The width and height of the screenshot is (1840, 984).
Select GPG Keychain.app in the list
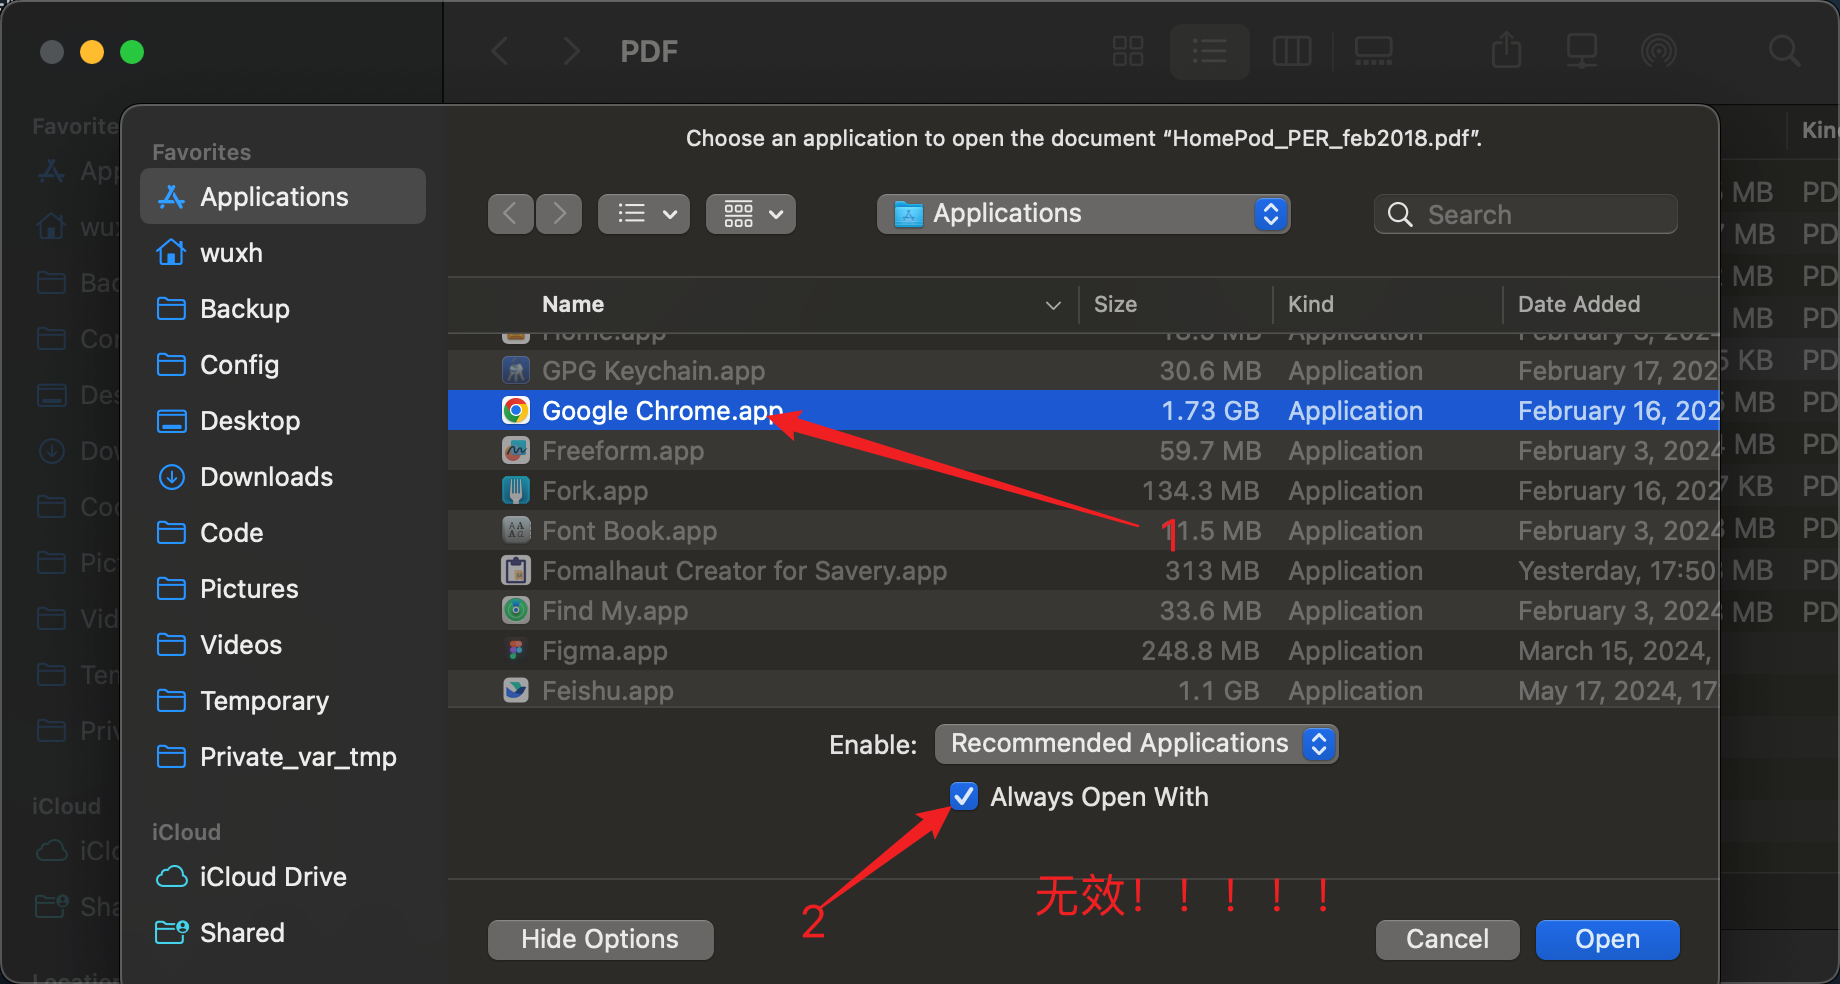point(1083,371)
